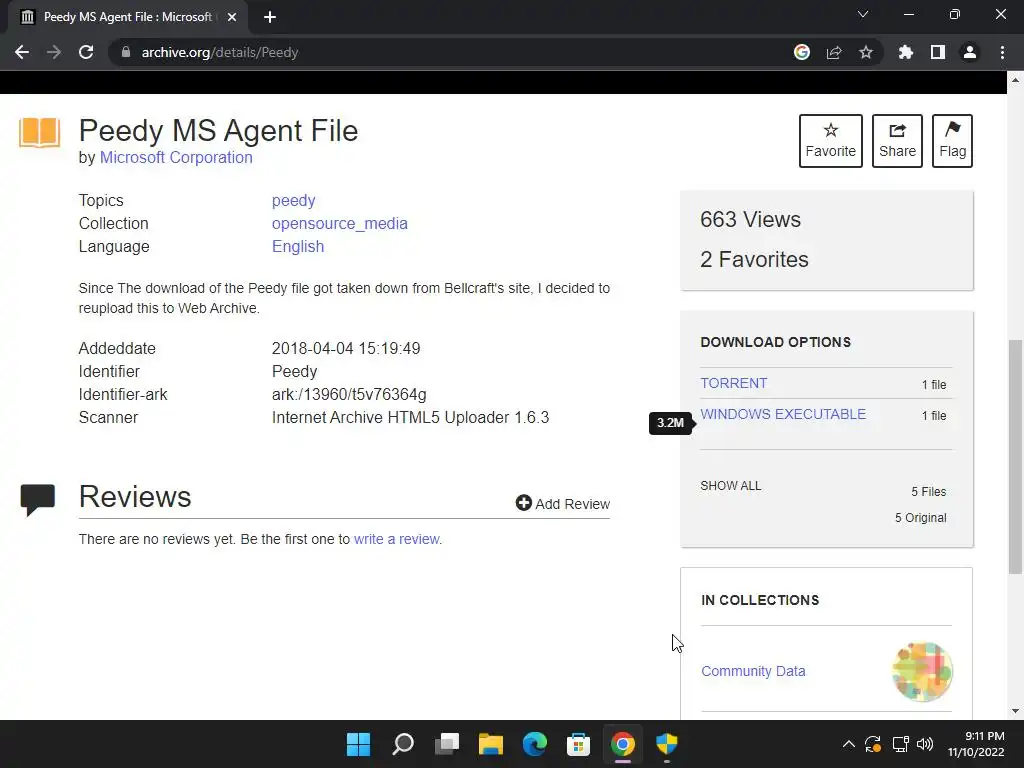Open the Chrome extensions puzzle icon

906,52
